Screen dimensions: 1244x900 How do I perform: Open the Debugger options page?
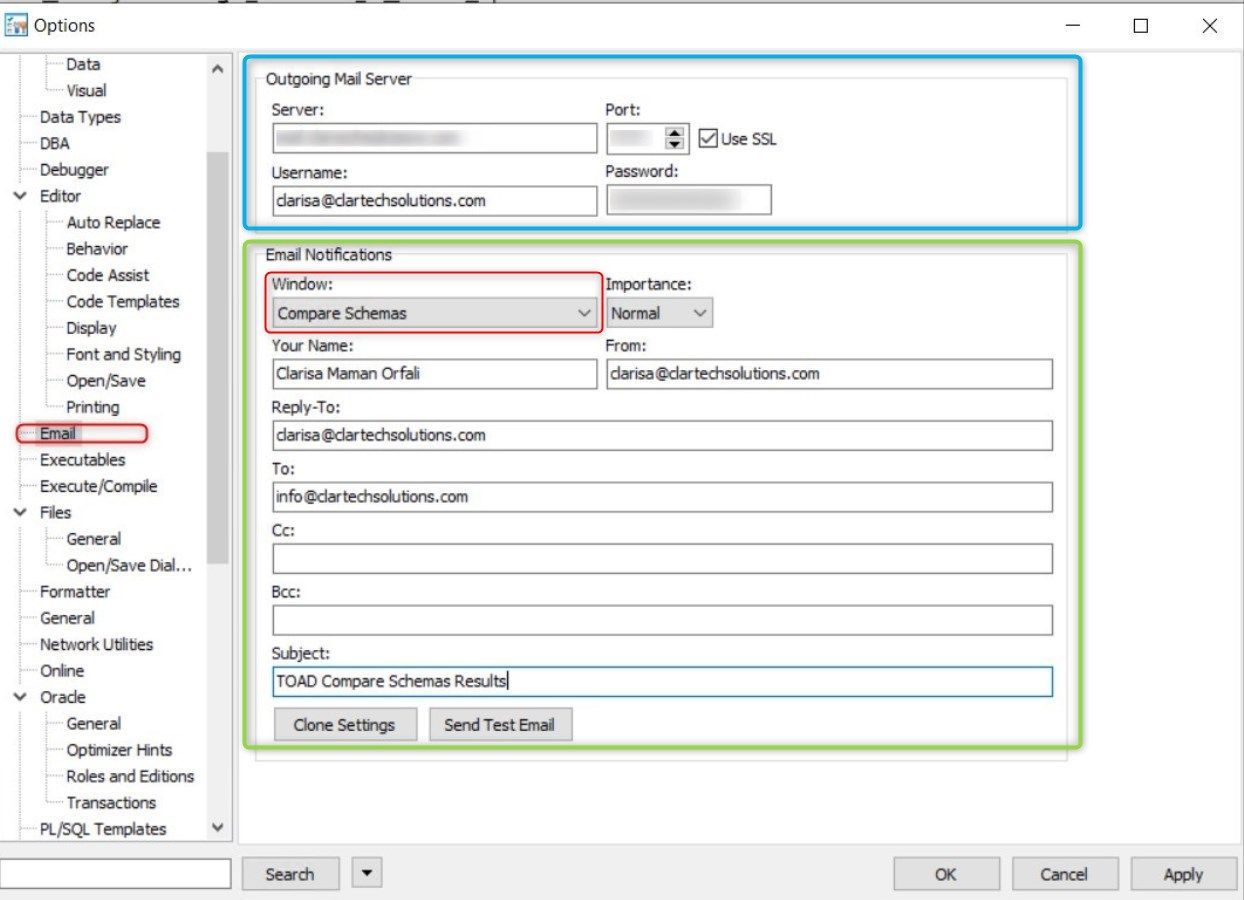(x=74, y=170)
